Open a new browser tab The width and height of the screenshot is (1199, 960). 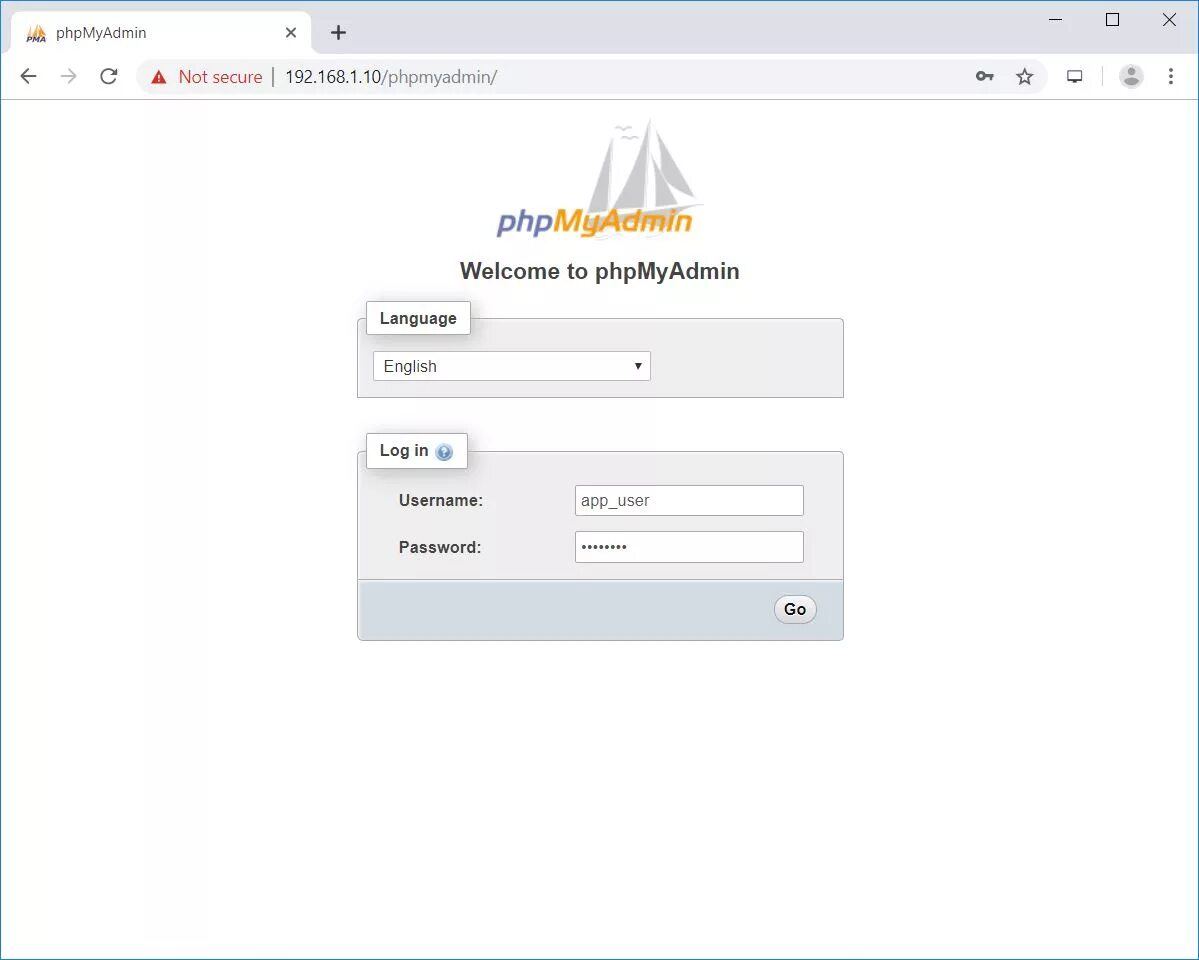[x=338, y=33]
